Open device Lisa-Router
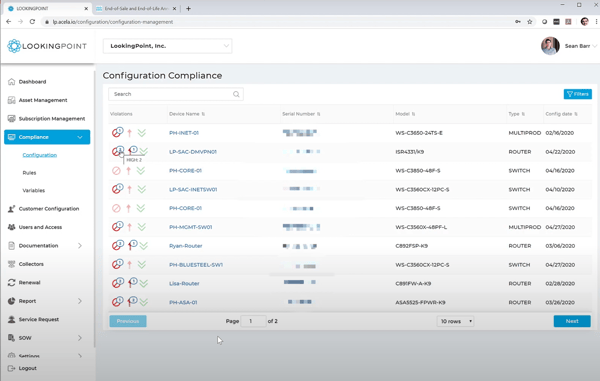 click(x=184, y=283)
